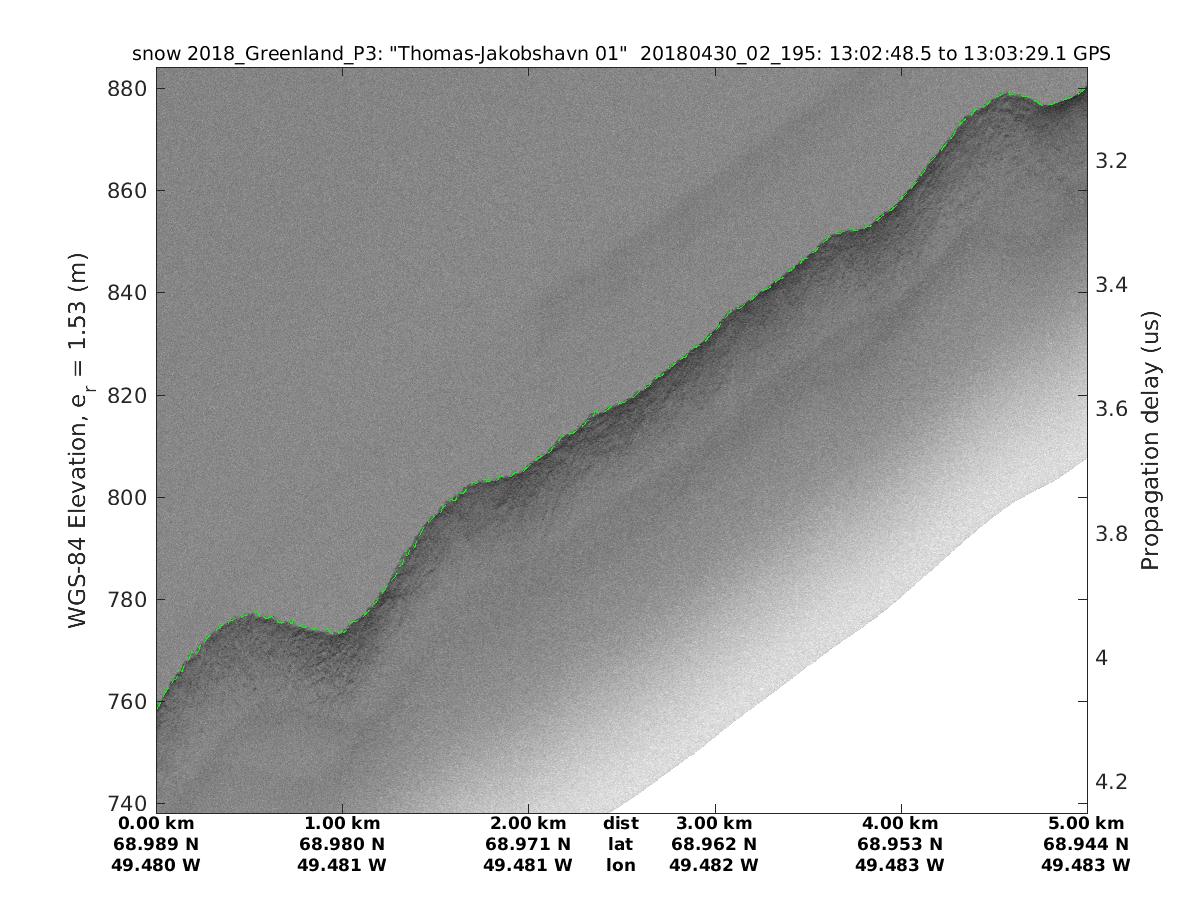Screen dimensions: 1200x900
Task: Click the "Propagation delay (us)" axis label
Action: pos(1150,440)
